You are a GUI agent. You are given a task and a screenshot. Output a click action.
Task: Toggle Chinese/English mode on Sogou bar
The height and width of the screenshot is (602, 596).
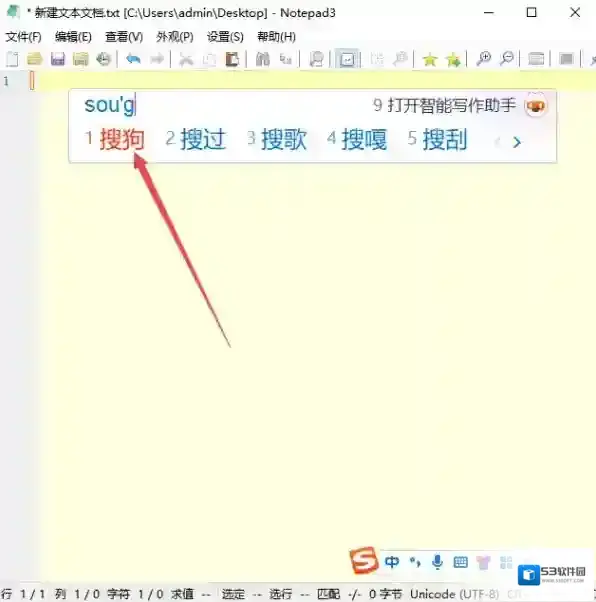click(x=391, y=562)
